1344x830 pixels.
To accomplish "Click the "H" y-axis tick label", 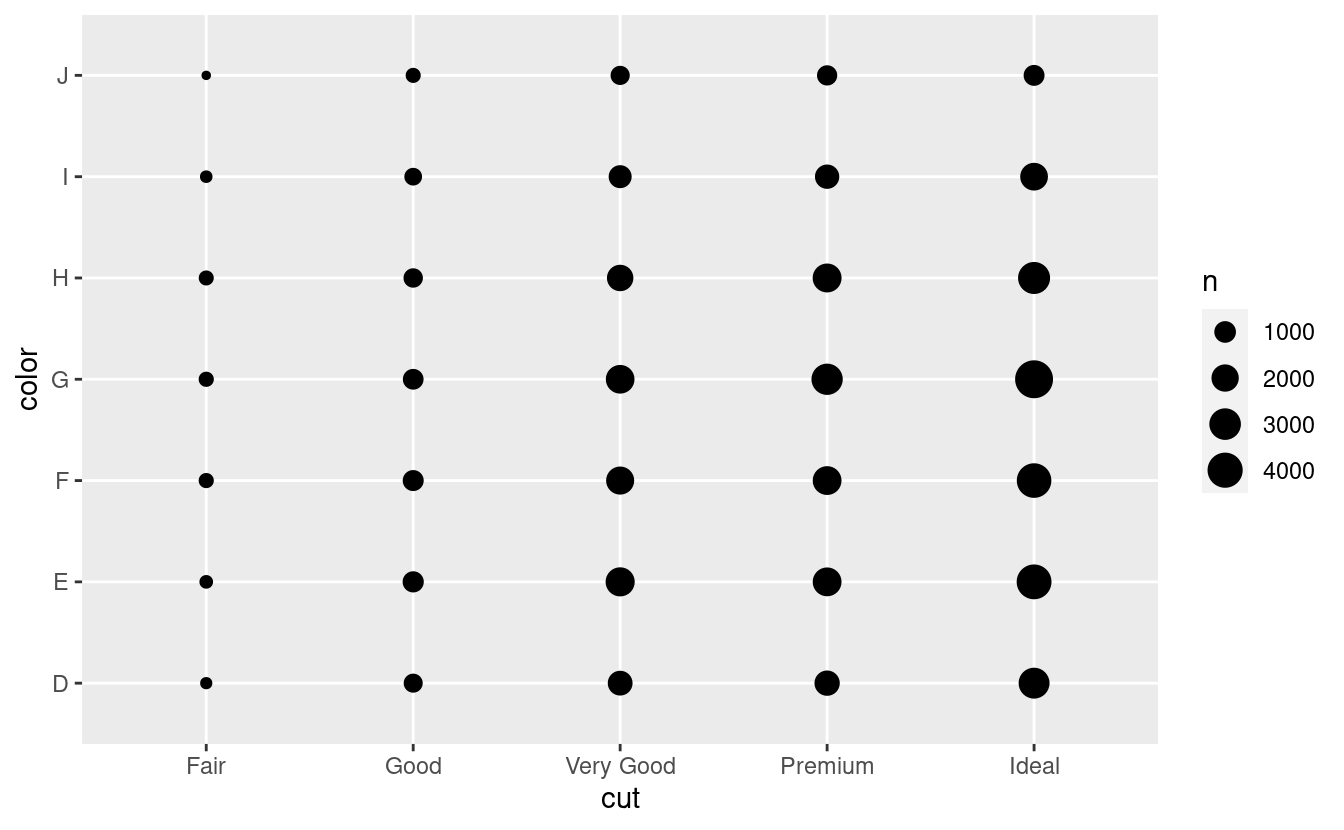I will (61, 278).
